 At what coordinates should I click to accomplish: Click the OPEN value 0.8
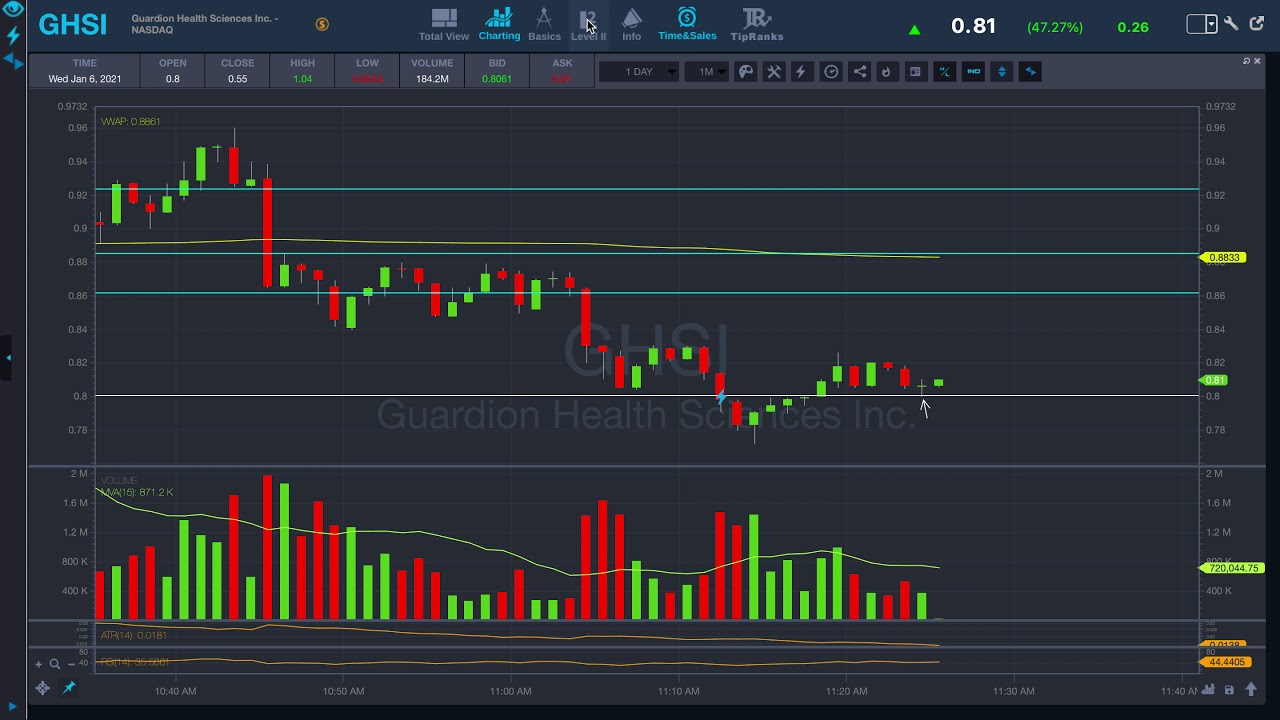pos(173,79)
